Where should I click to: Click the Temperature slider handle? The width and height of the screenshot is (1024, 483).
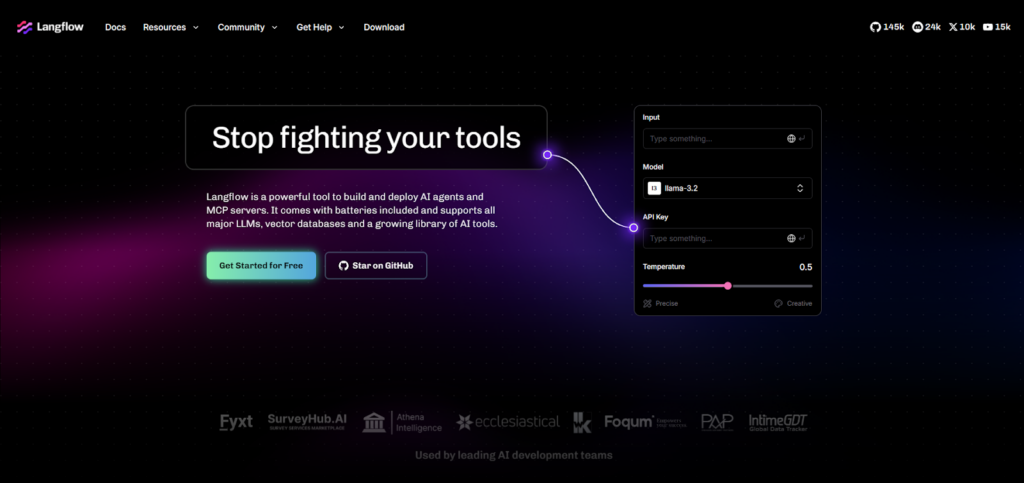tap(728, 286)
